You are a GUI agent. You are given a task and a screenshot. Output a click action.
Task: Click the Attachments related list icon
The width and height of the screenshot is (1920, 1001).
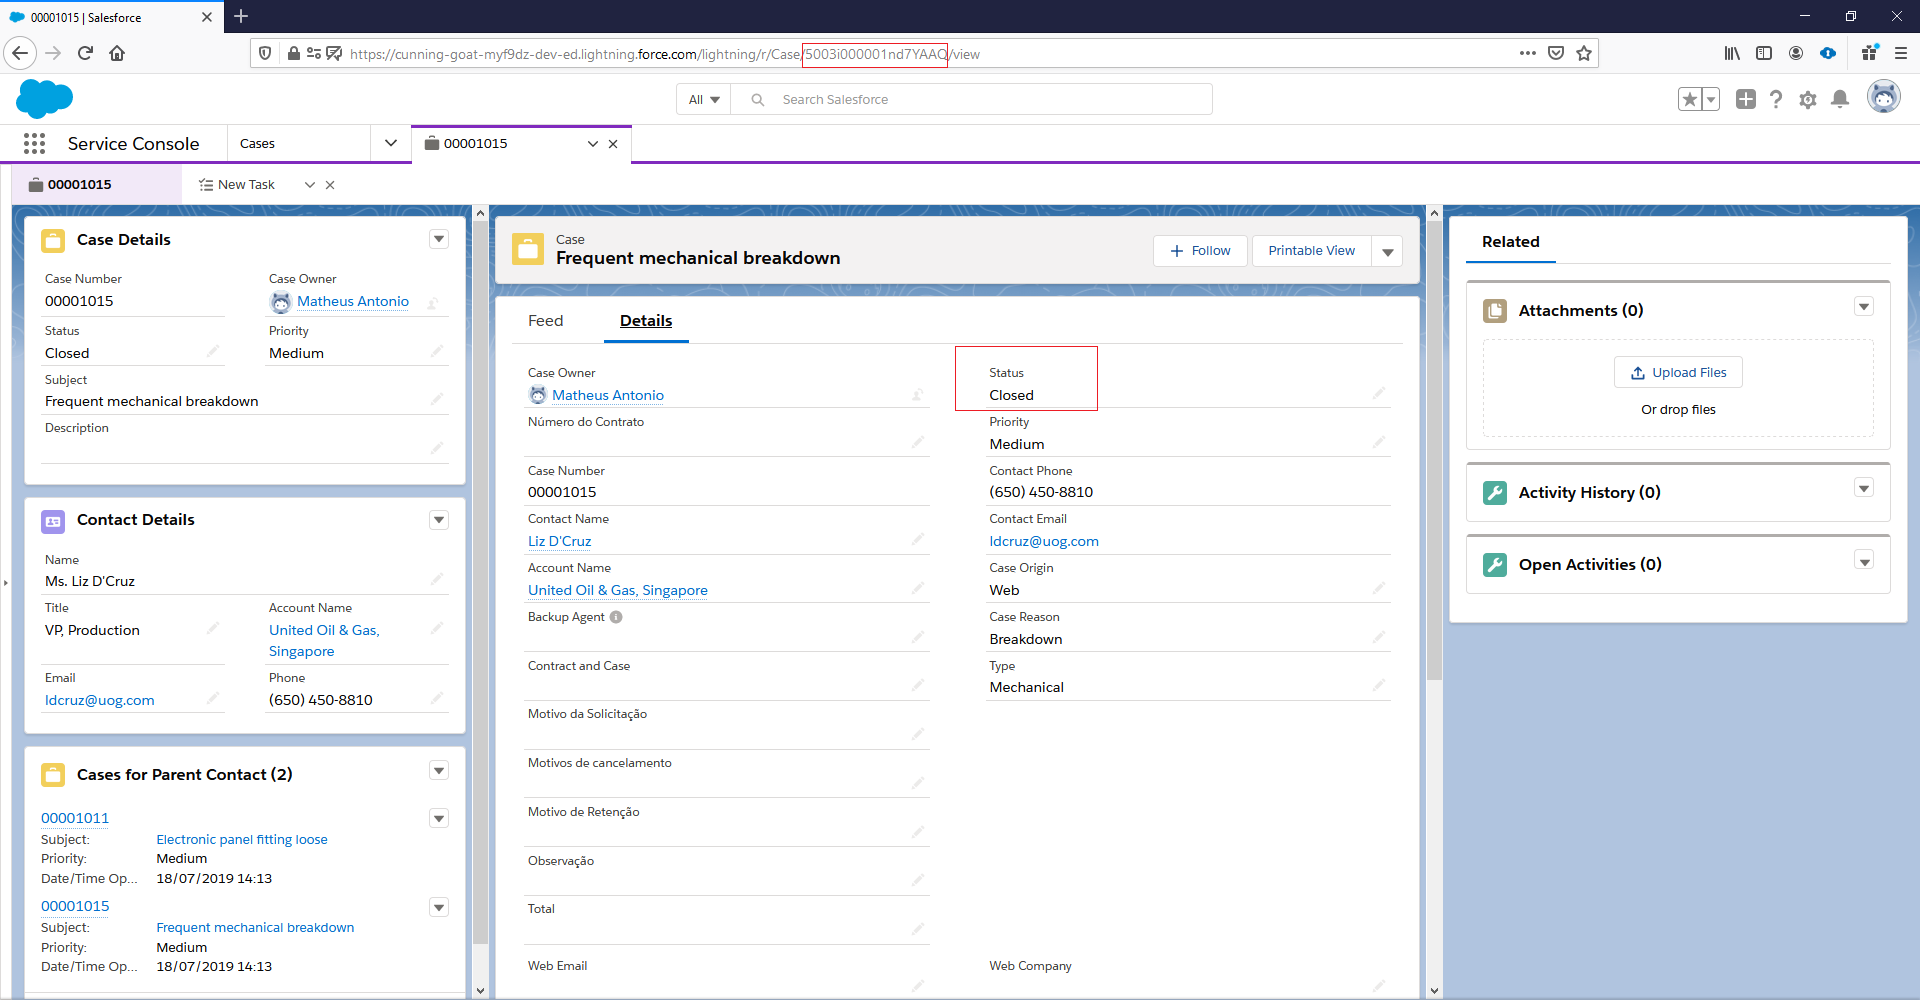pyautogui.click(x=1495, y=311)
